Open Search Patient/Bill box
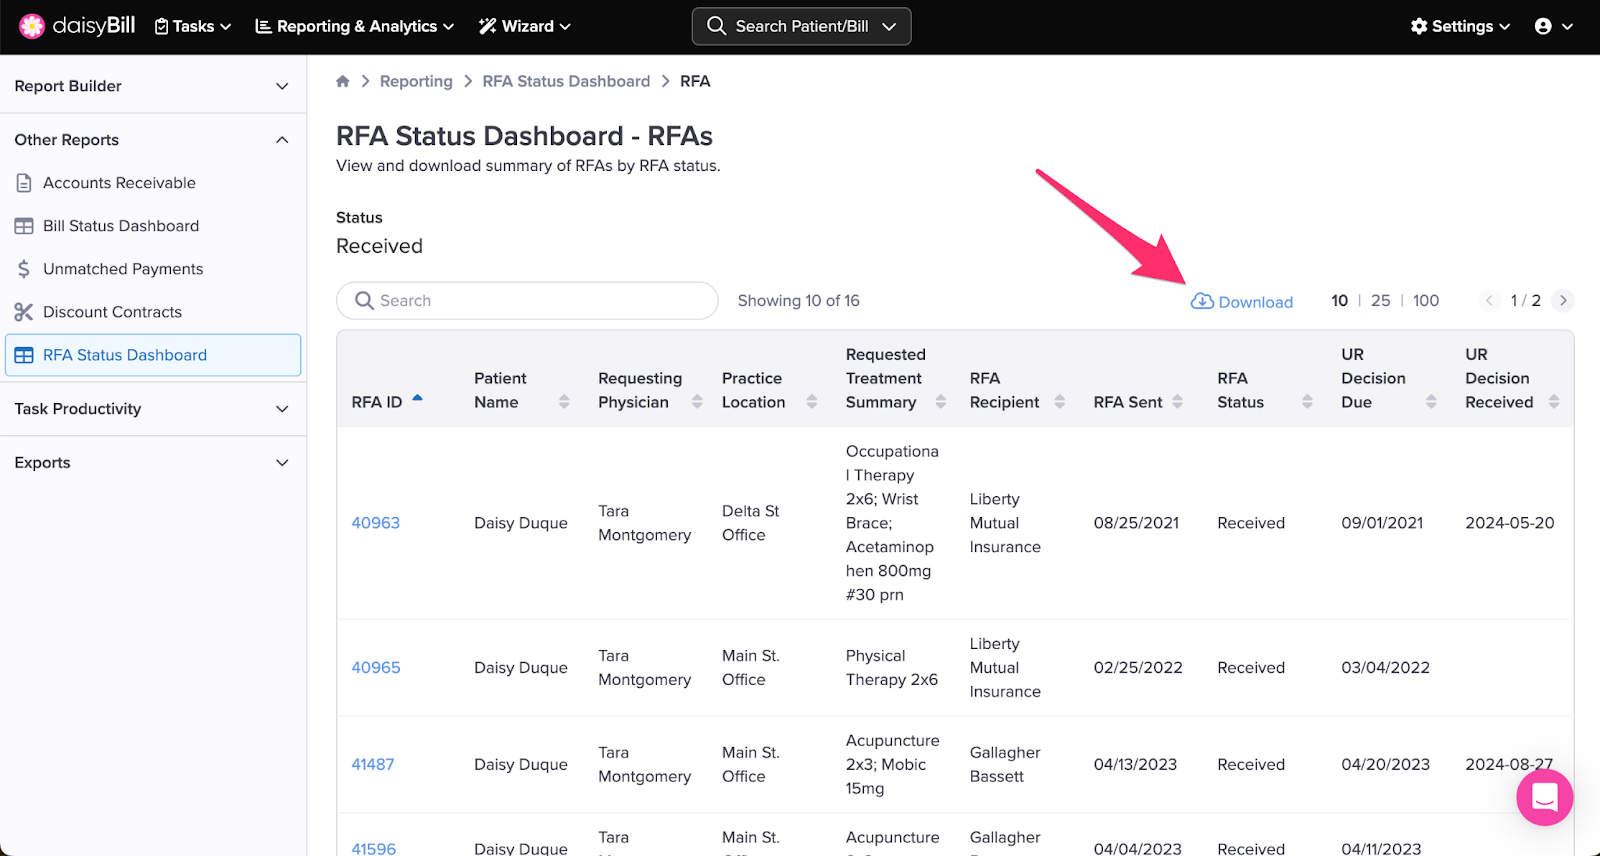Viewport: 1600px width, 856px height. [x=801, y=26]
